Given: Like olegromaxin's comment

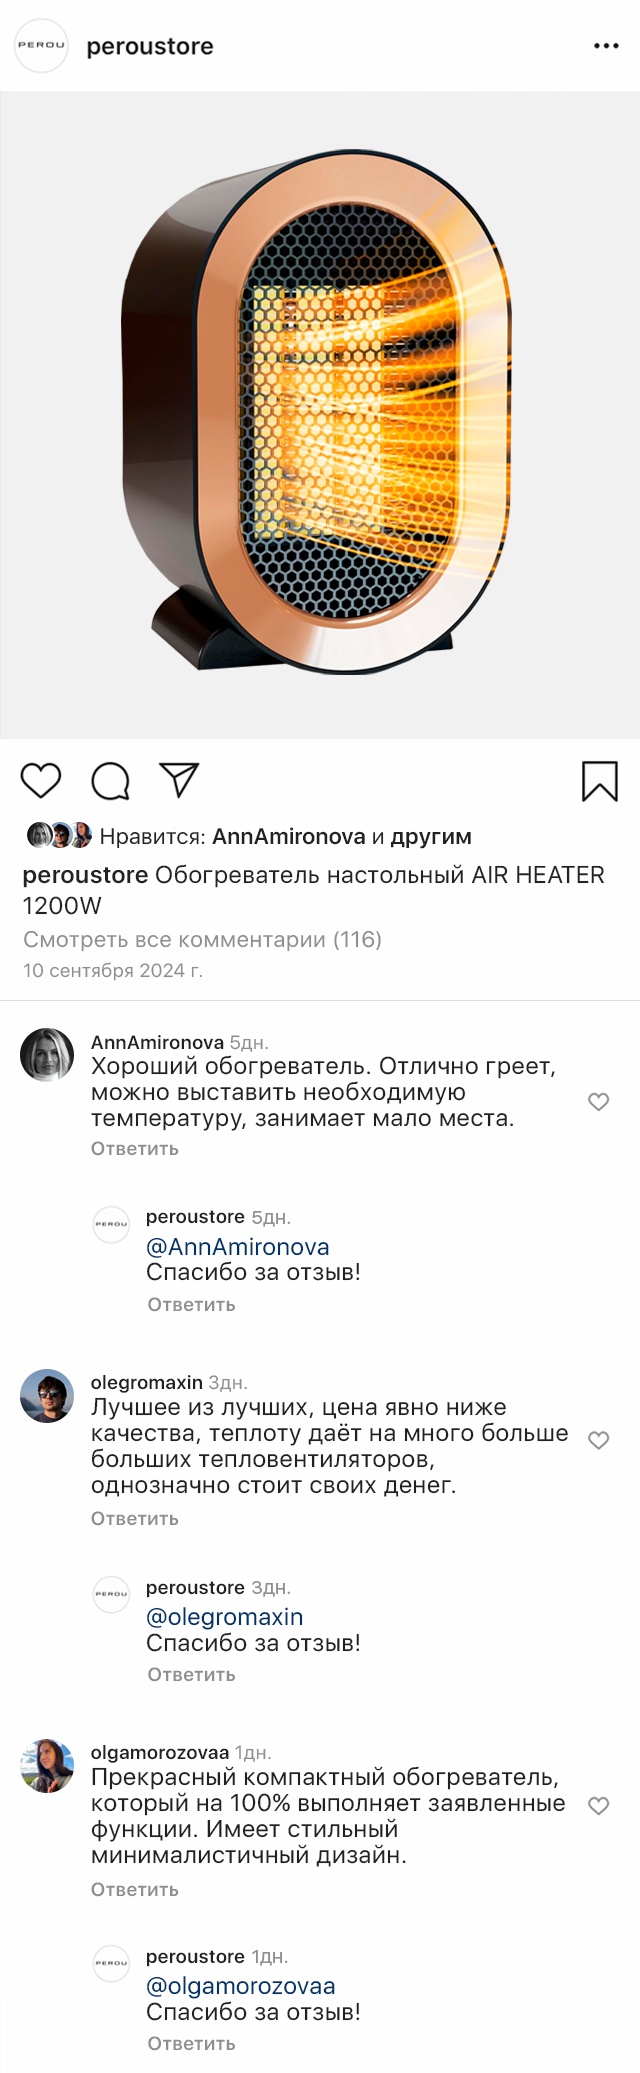Looking at the screenshot, I should [x=598, y=1440].
